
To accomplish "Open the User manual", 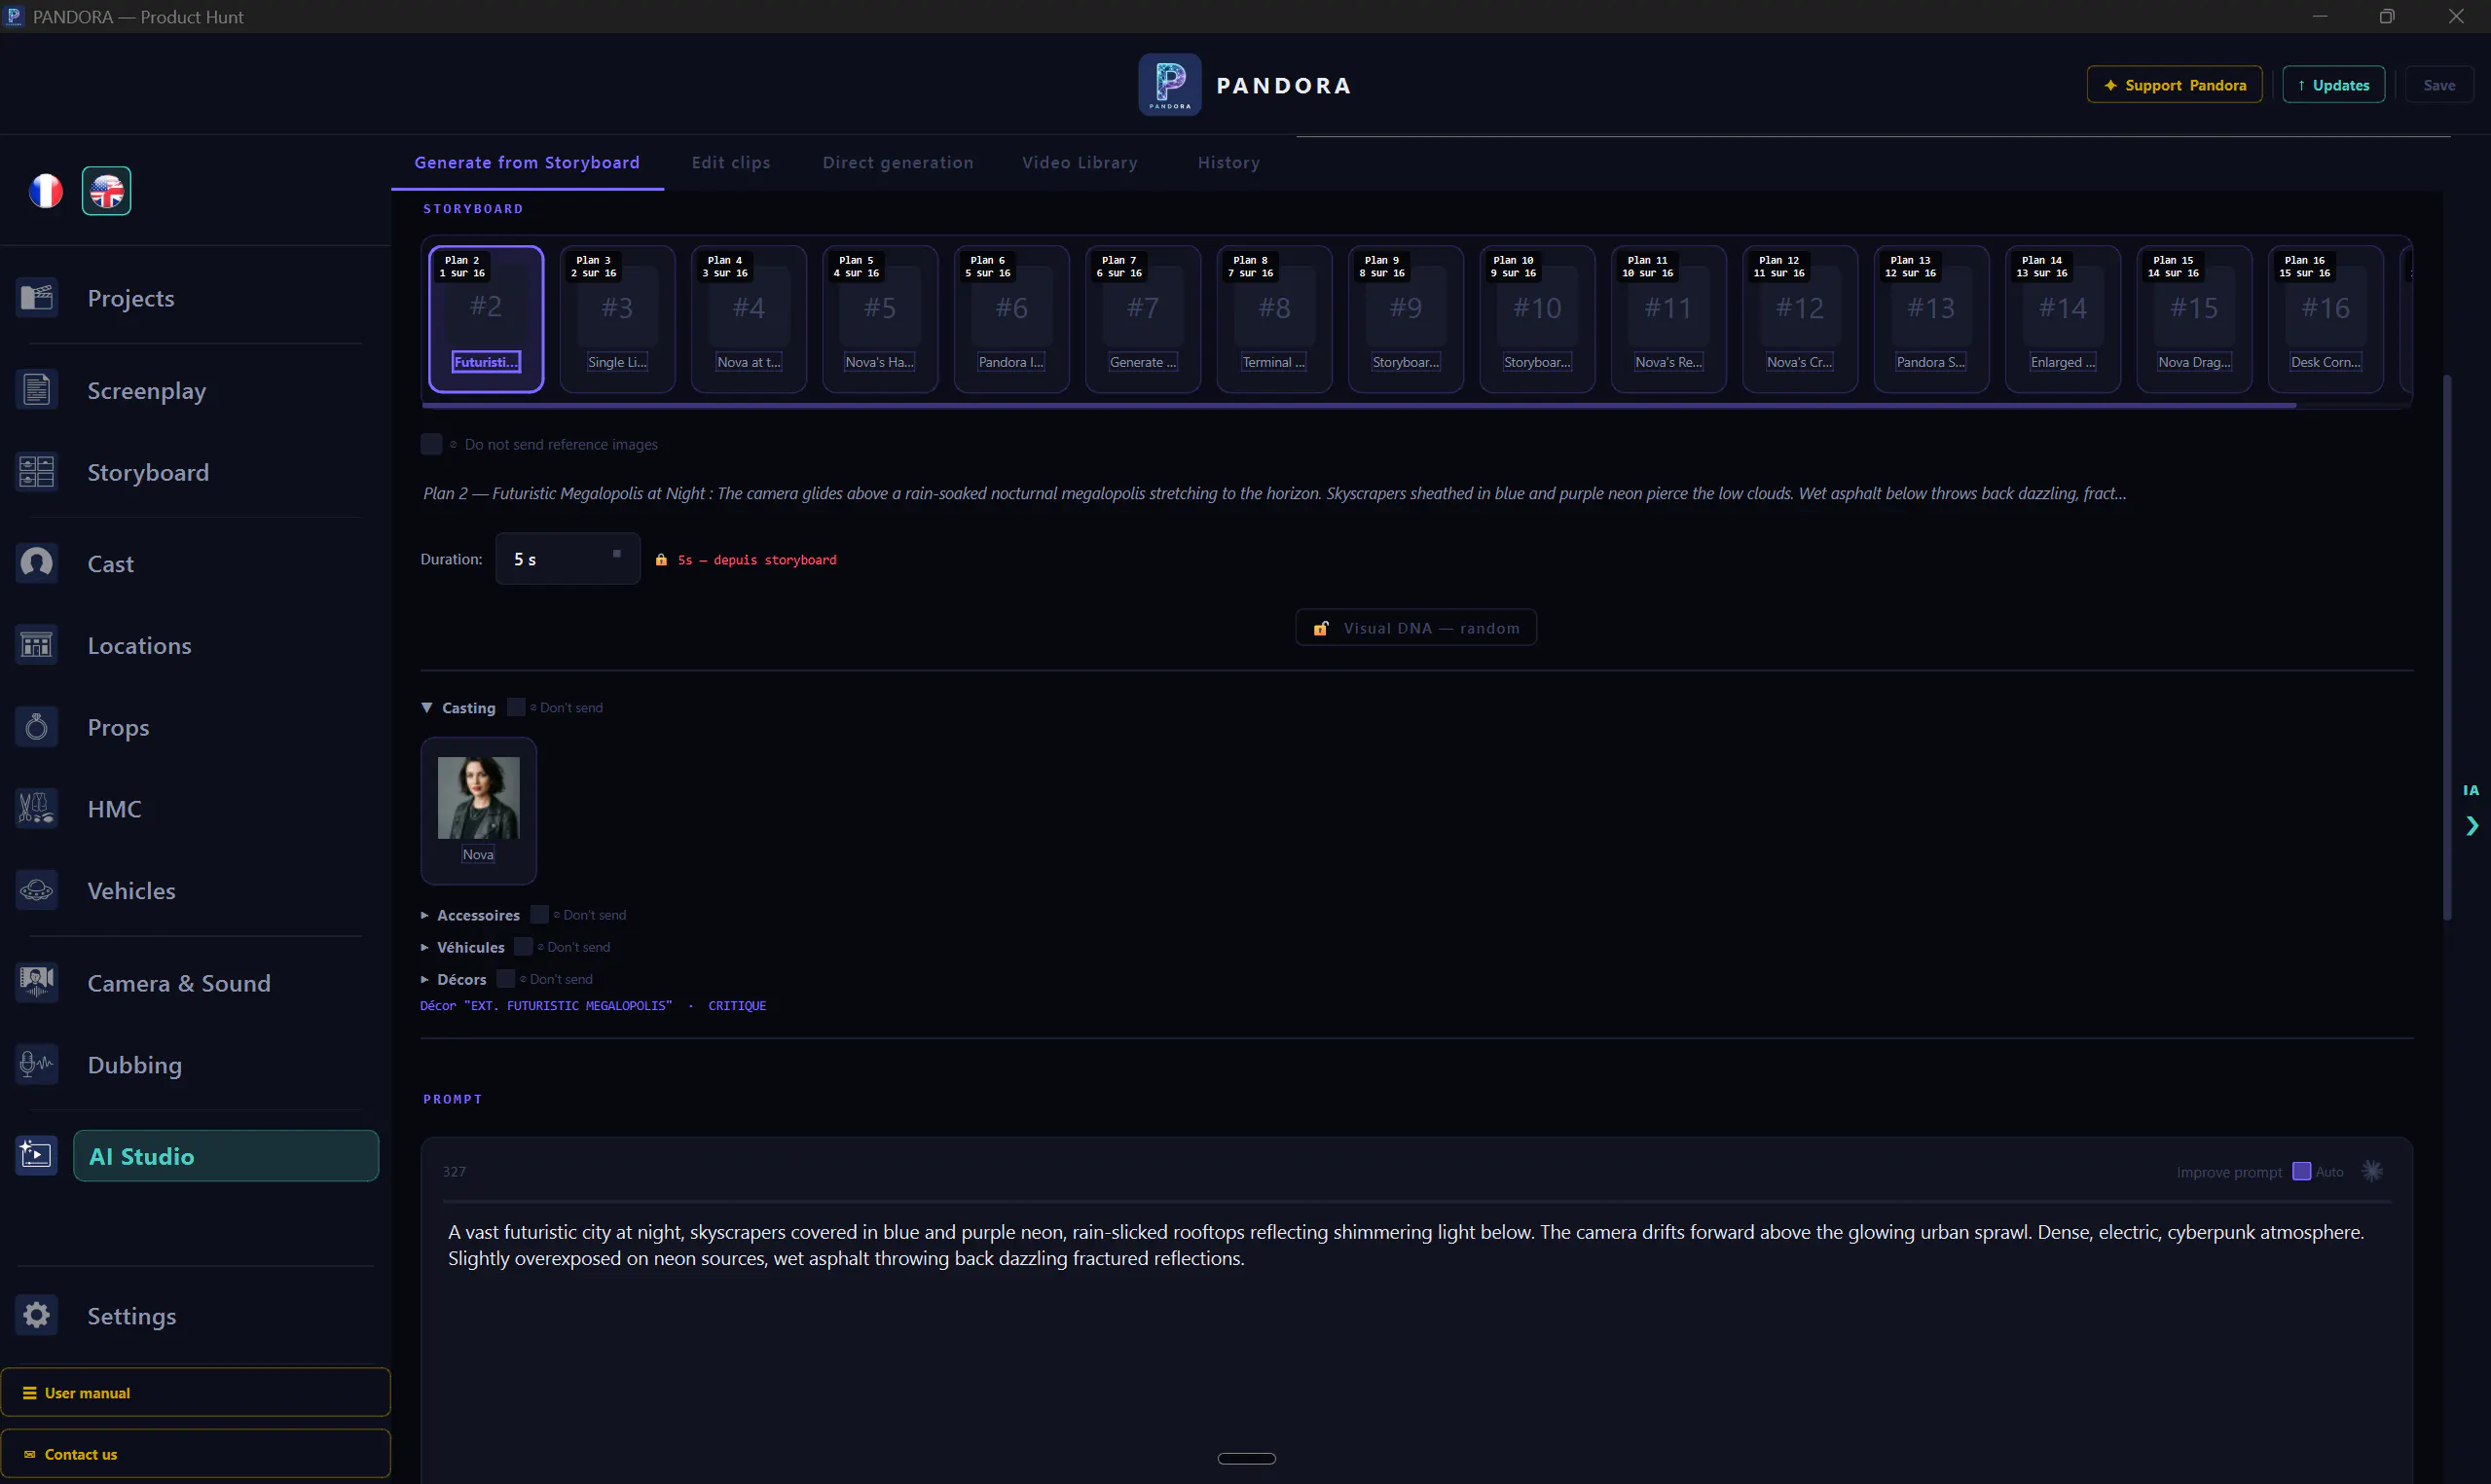I will (x=195, y=1392).
